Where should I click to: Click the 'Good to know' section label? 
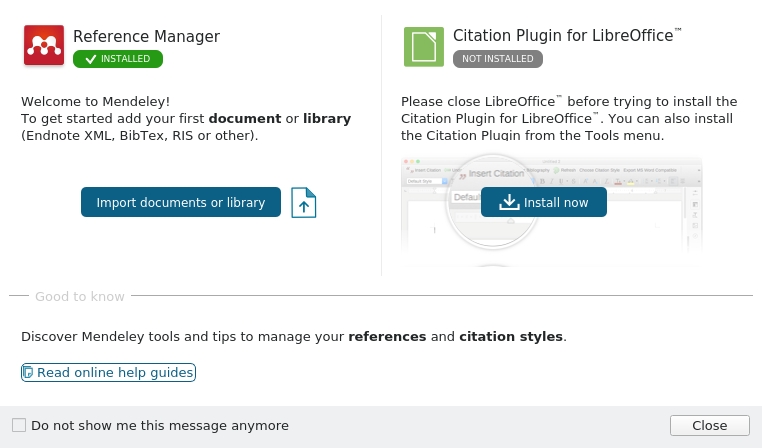click(80, 296)
